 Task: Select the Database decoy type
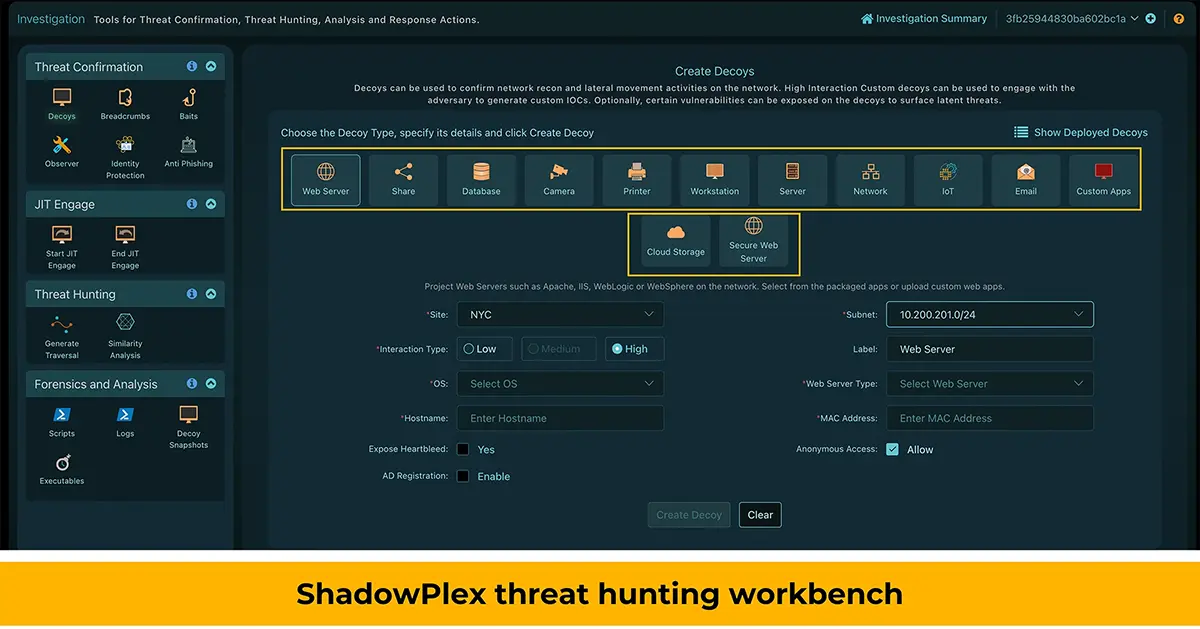tap(481, 180)
